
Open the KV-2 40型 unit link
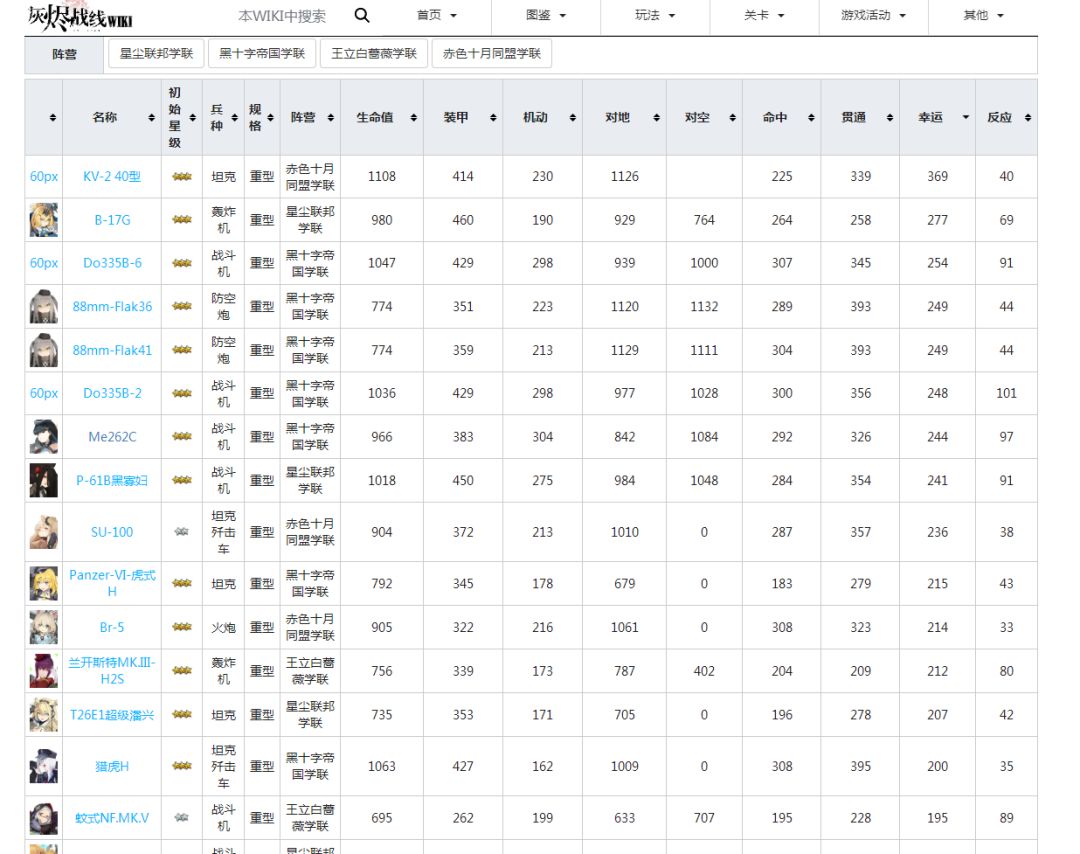[x=112, y=177]
